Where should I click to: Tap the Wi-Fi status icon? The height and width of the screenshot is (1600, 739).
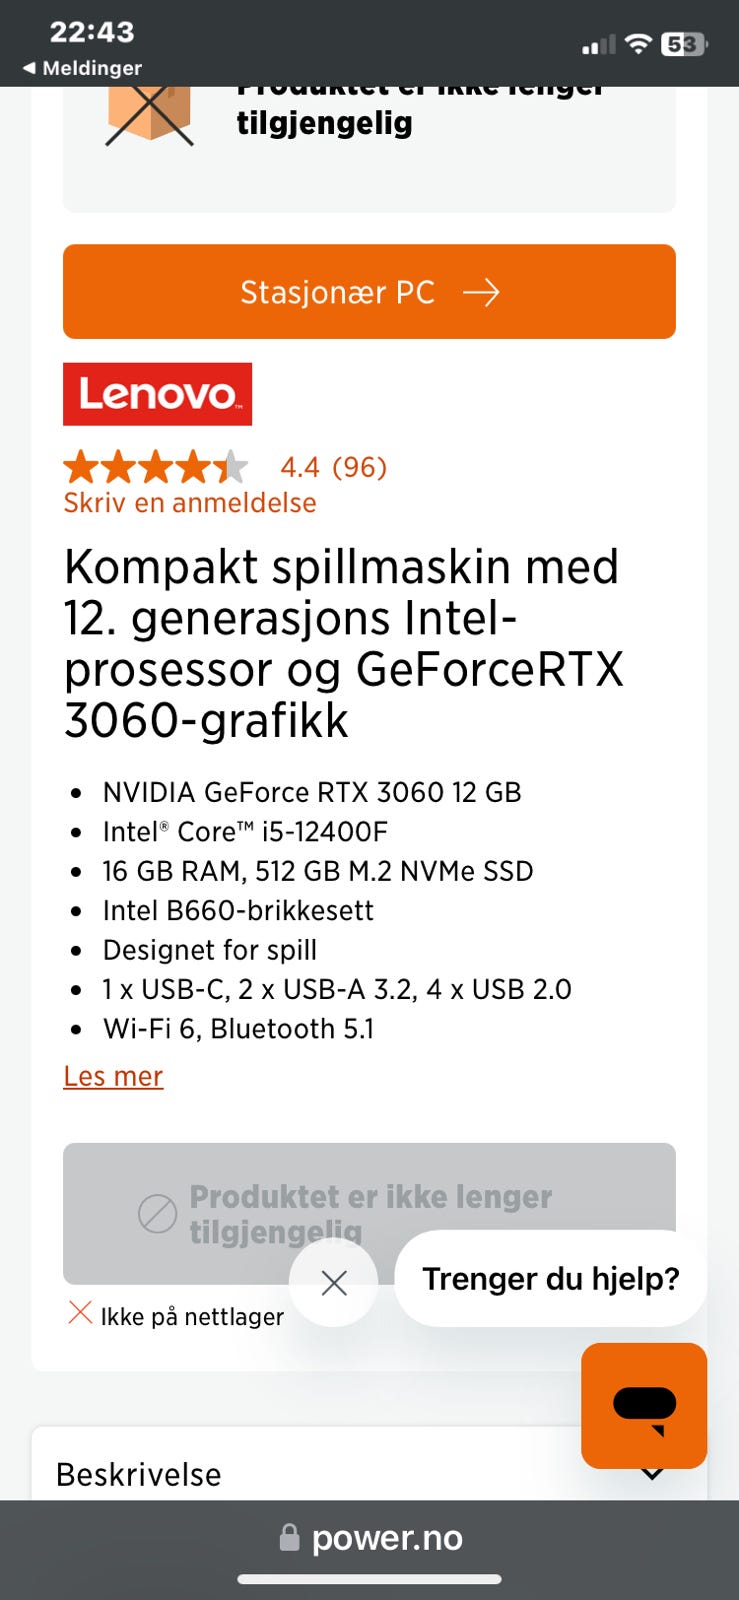coord(637,44)
